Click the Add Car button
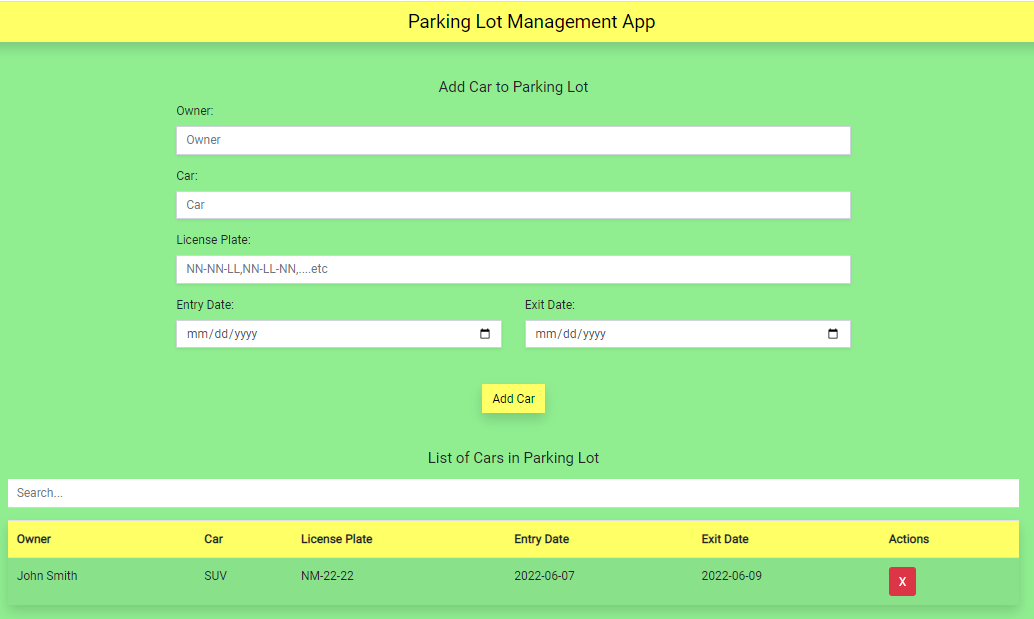Viewport: 1034px width, 619px height. (513, 399)
